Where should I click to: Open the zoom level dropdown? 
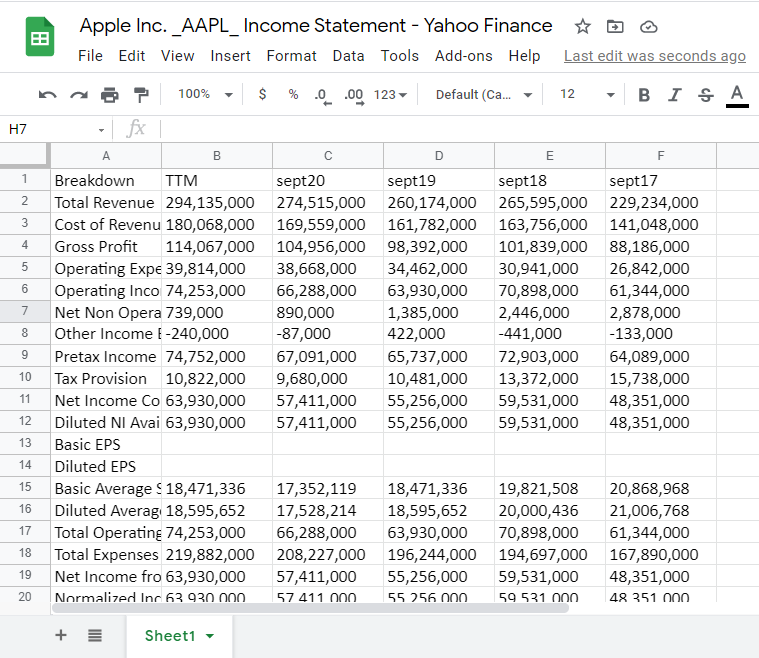point(205,94)
